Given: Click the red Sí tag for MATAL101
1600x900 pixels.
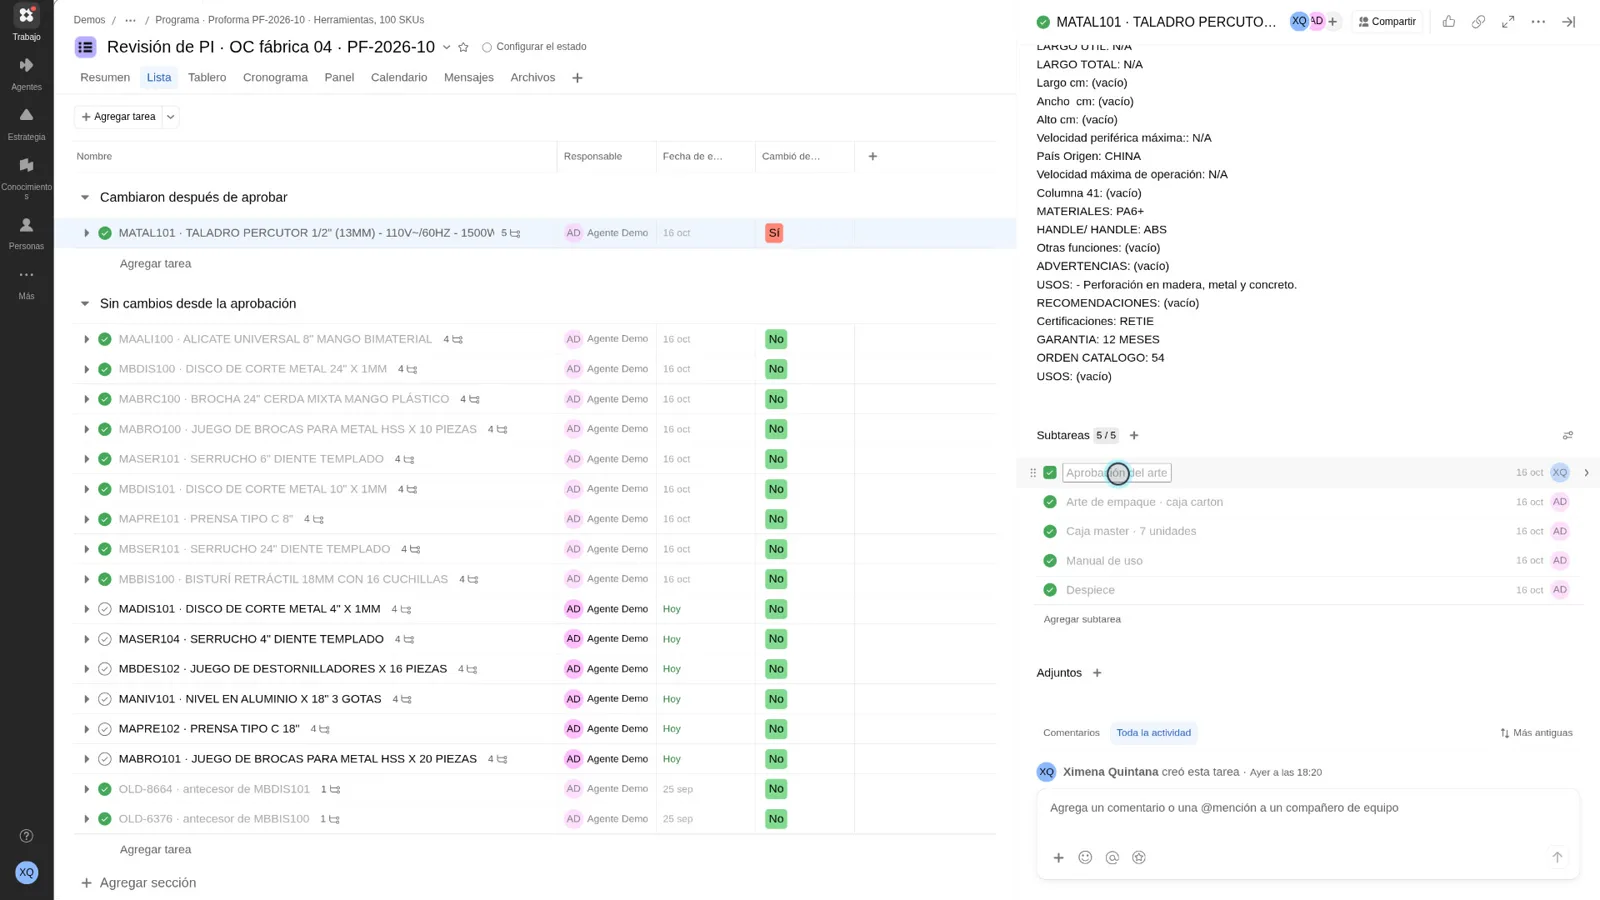Looking at the screenshot, I should click(774, 233).
